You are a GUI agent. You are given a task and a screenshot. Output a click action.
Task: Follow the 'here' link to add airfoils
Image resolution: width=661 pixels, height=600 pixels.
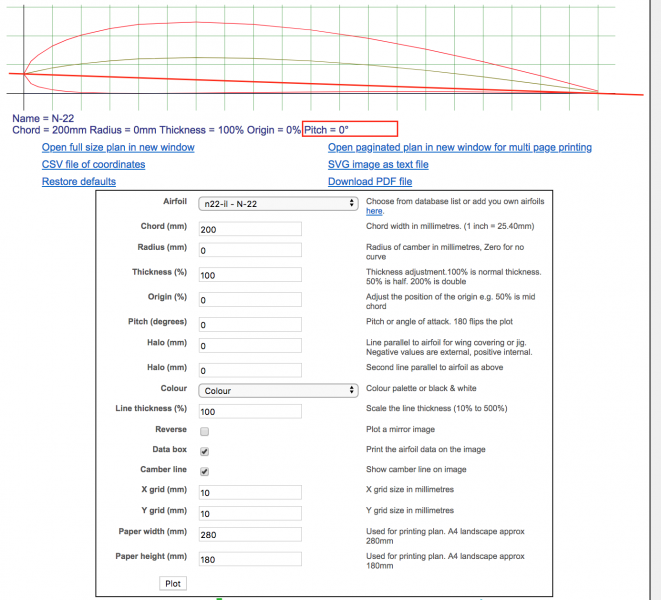(374, 211)
